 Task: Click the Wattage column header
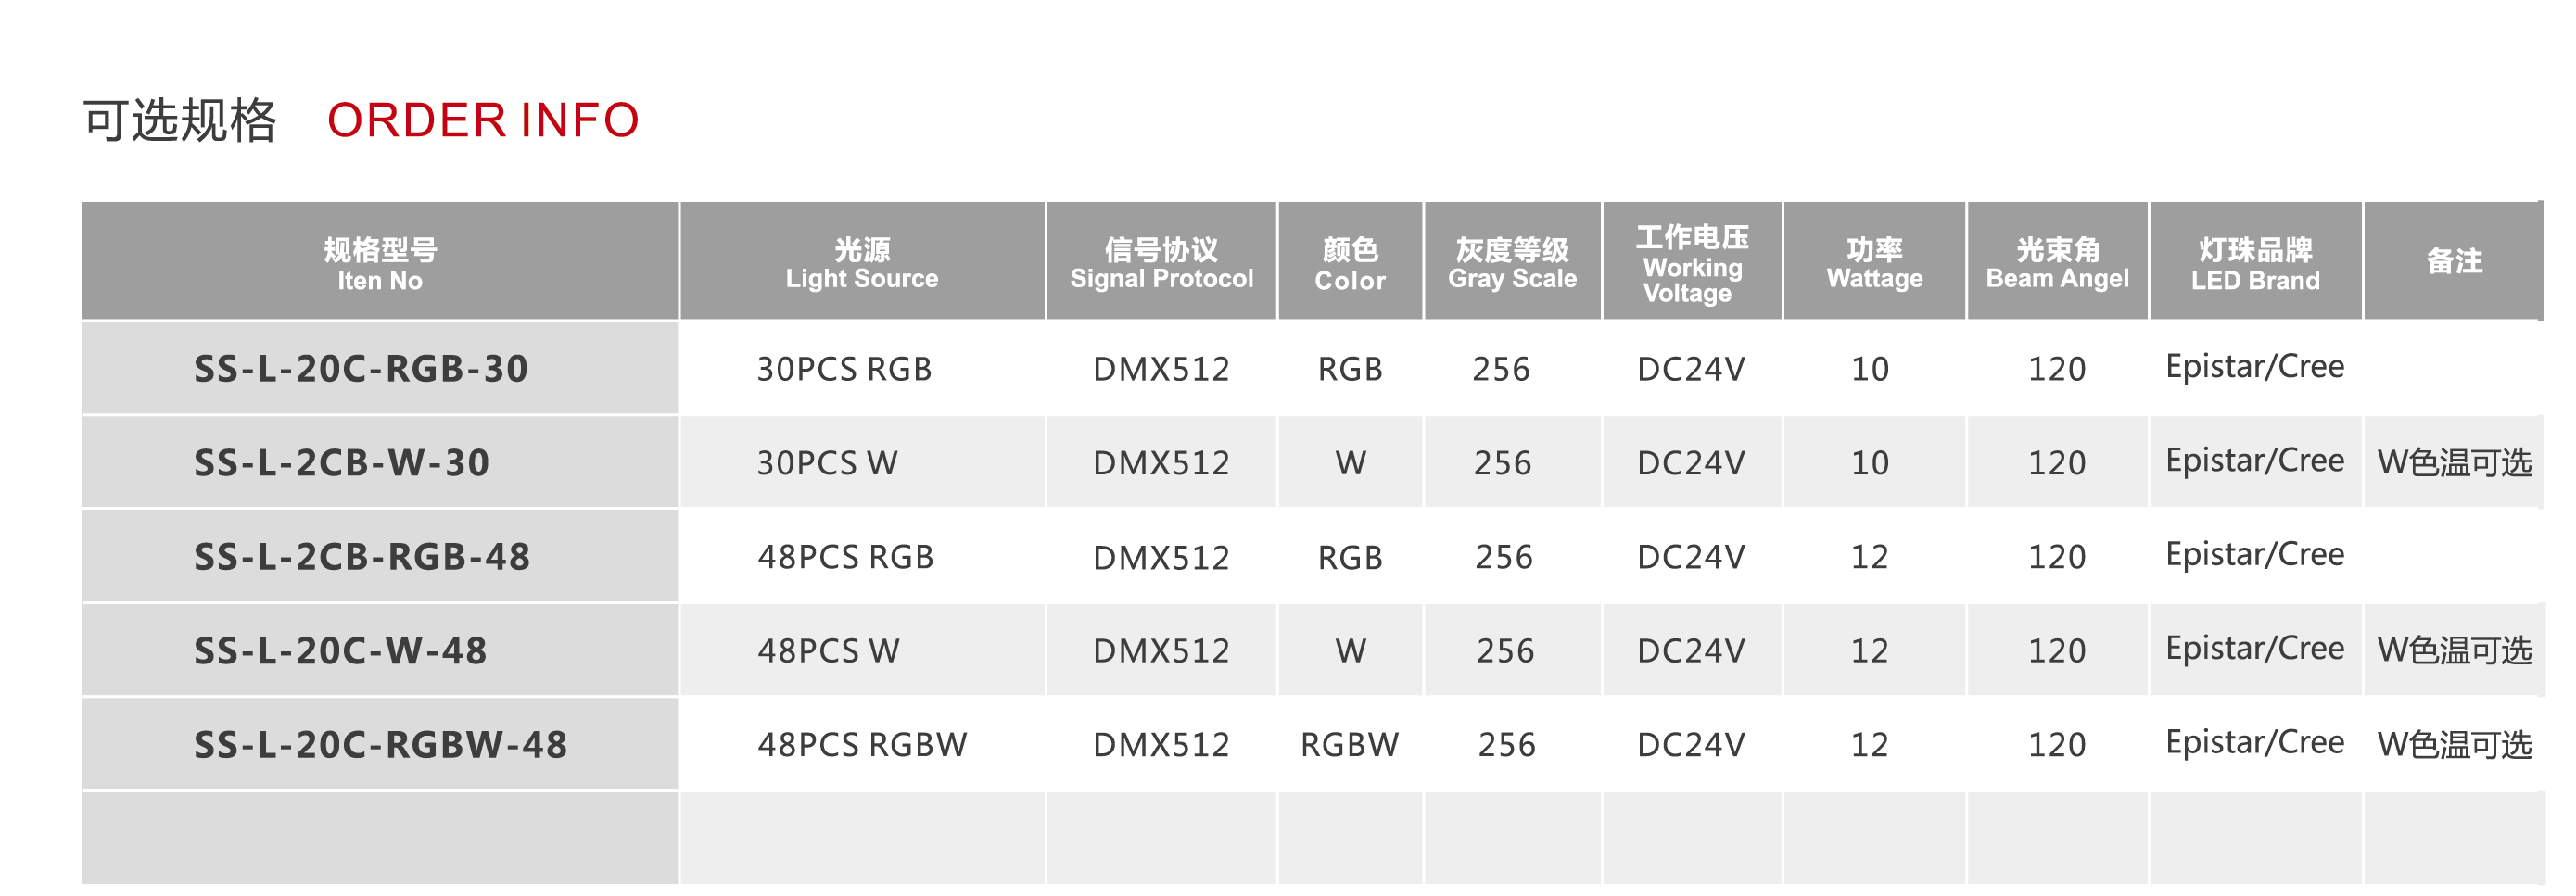click(x=1874, y=263)
